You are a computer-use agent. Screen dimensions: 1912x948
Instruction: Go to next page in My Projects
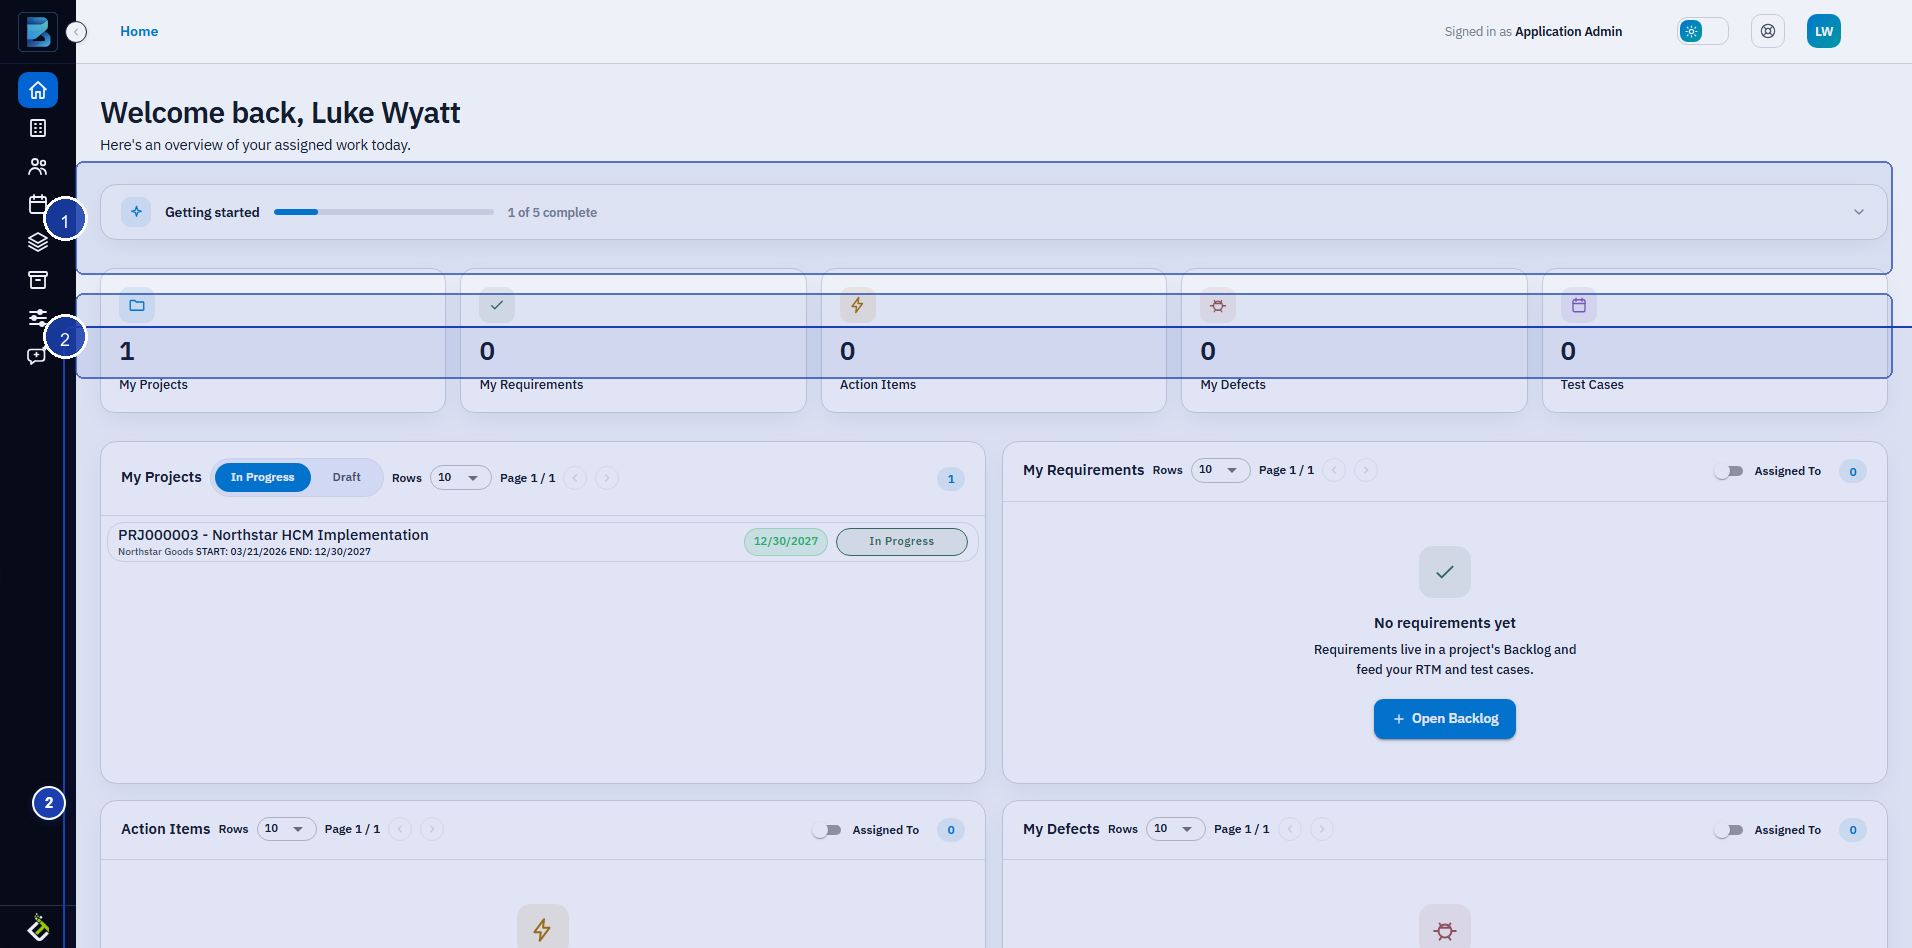click(606, 478)
